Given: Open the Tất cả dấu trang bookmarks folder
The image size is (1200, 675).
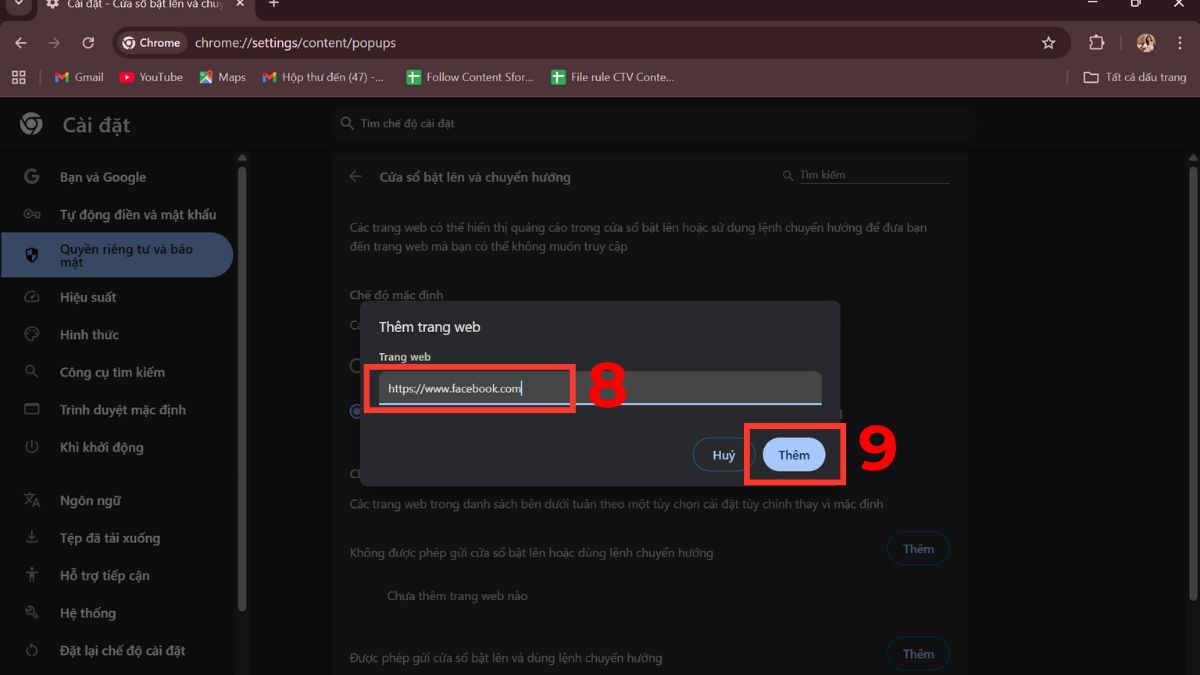Looking at the screenshot, I should coord(1135,77).
